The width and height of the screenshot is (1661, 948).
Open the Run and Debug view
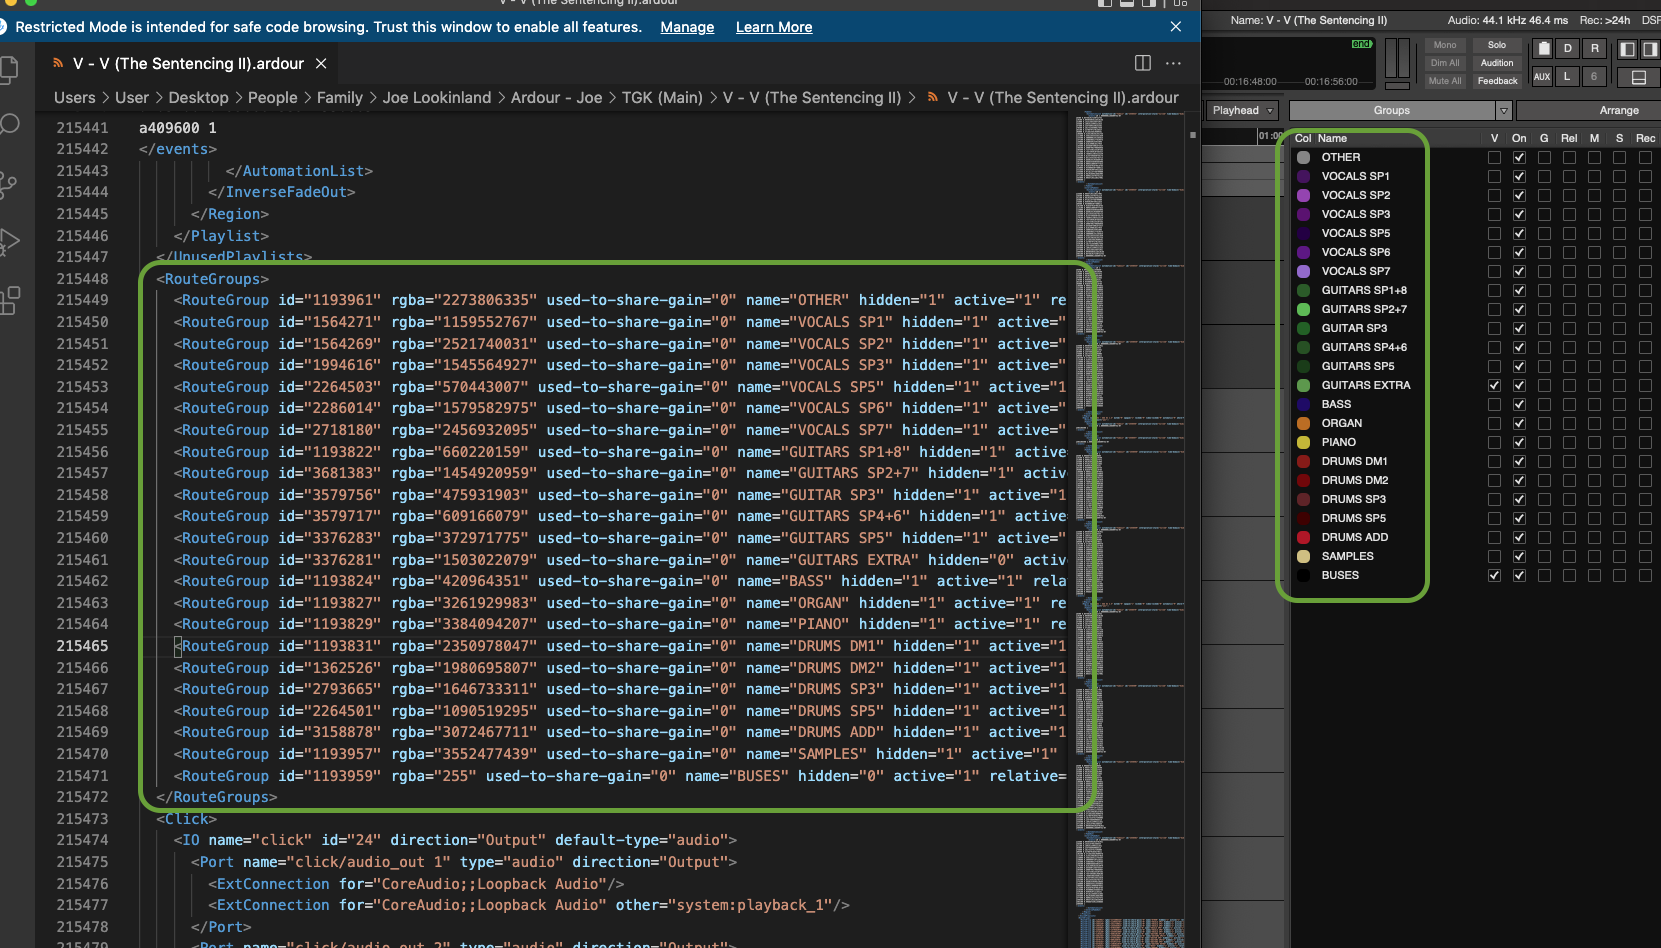[x=9, y=241]
